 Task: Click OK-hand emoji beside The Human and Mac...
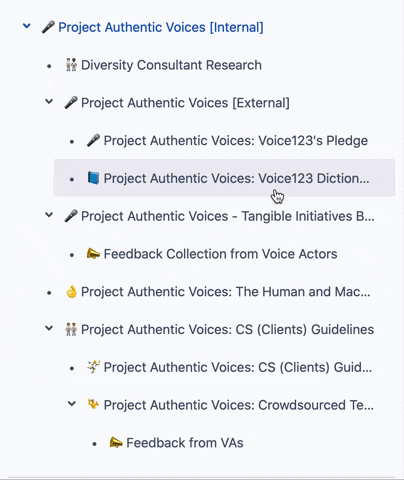tap(71, 292)
